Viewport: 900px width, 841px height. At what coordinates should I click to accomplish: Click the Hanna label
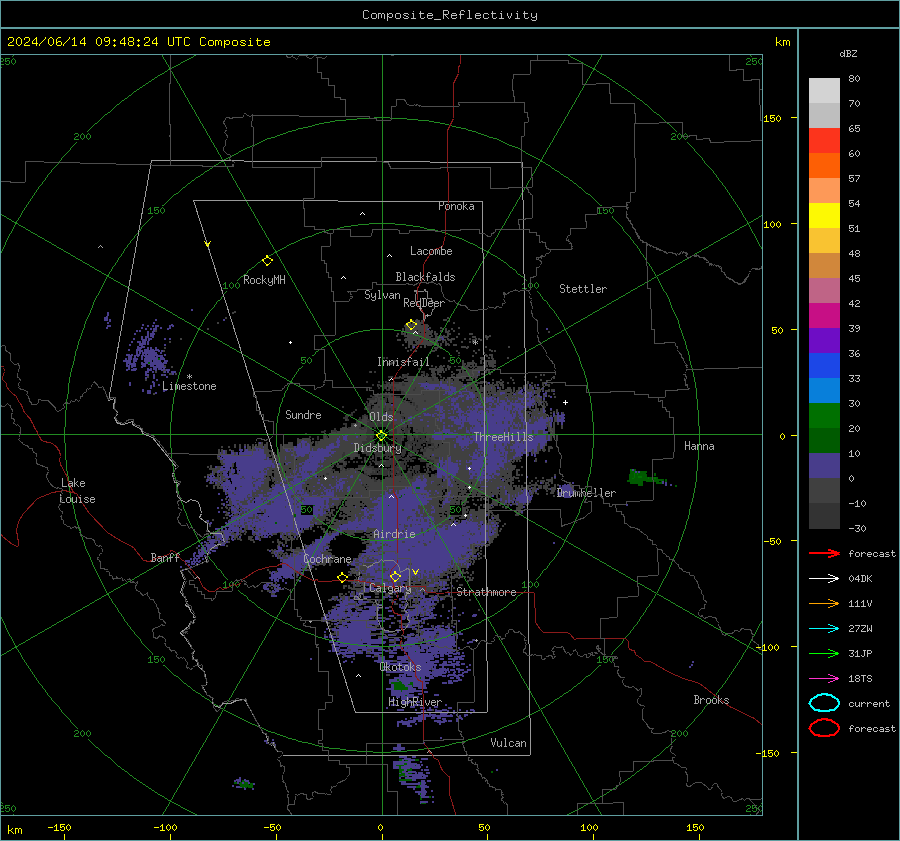699,447
